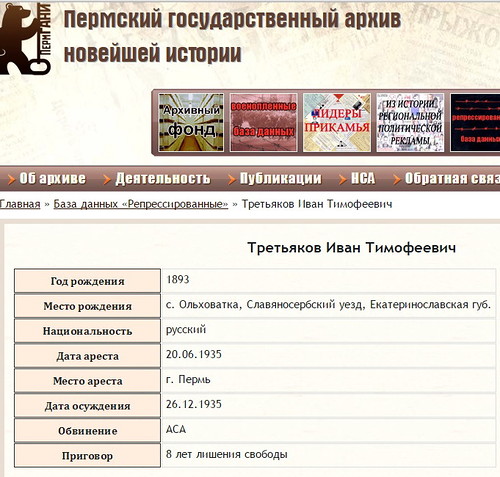Open the Обратная связь menu item
This screenshot has width=500, height=477.
pyautogui.click(x=452, y=179)
